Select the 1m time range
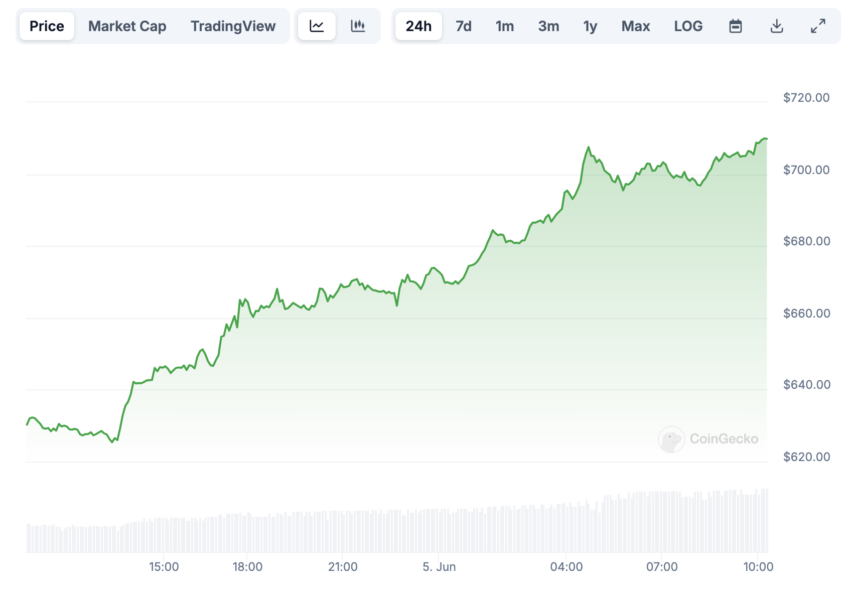This screenshot has width=850, height=593. click(x=505, y=26)
